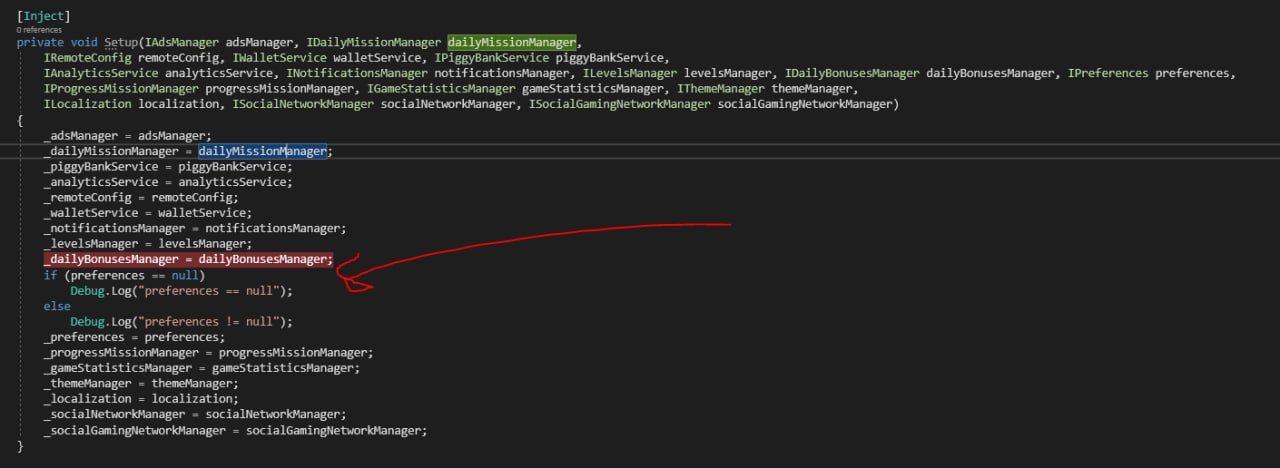Click the IAnalyticsService parameter type

point(101,74)
